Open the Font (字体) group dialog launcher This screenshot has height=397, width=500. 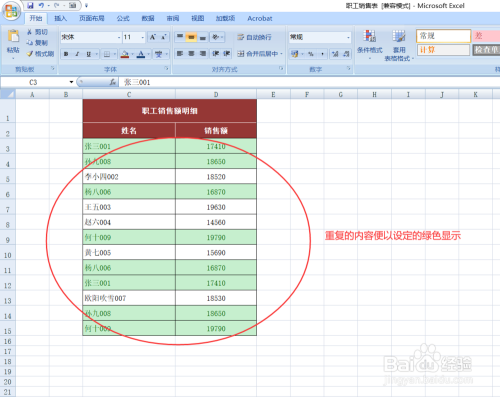tap(166, 68)
